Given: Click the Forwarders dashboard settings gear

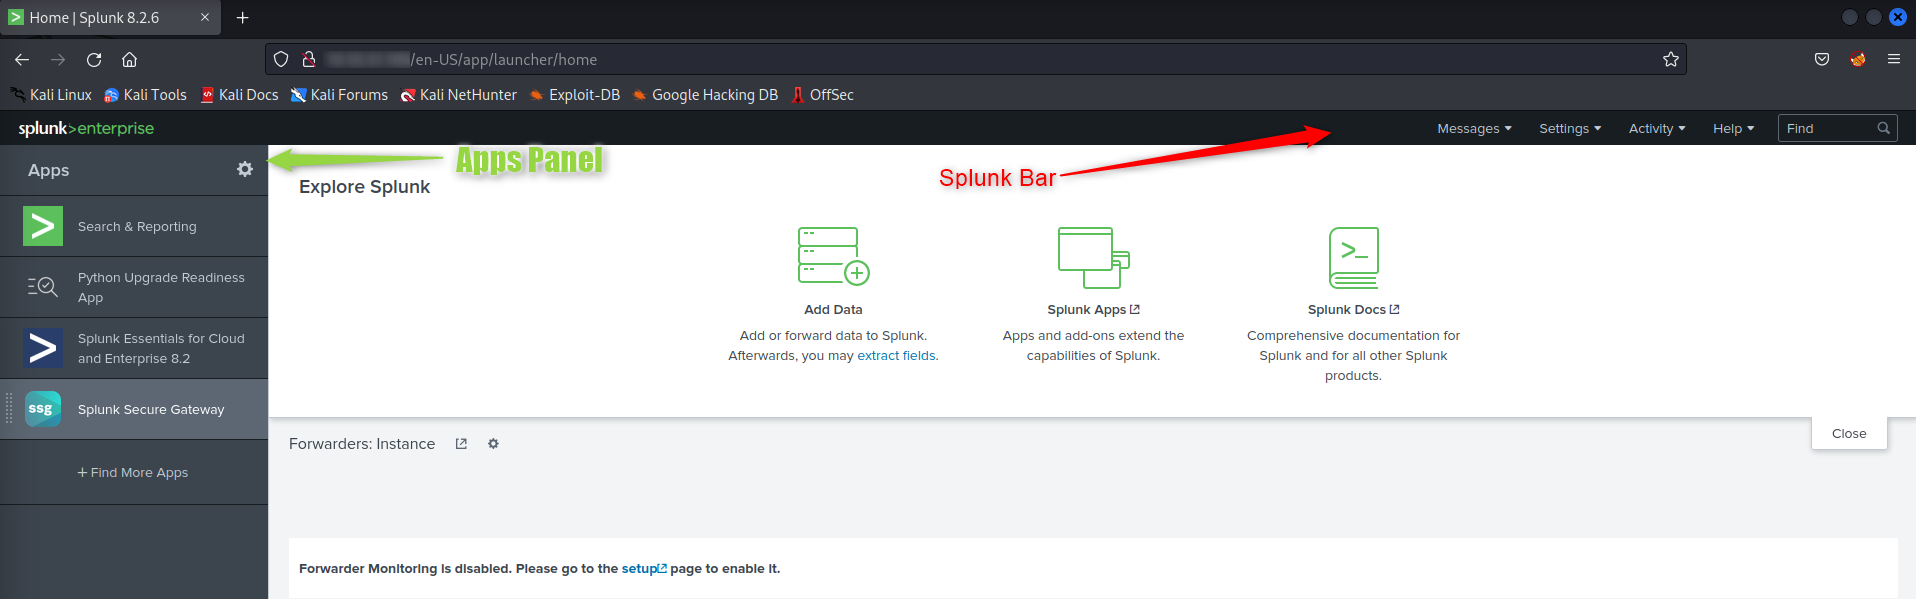Looking at the screenshot, I should [x=493, y=444].
